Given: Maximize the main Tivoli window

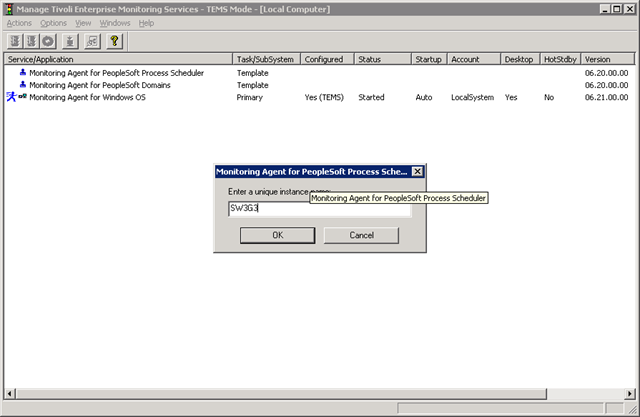Looking at the screenshot, I should click(x=617, y=9).
